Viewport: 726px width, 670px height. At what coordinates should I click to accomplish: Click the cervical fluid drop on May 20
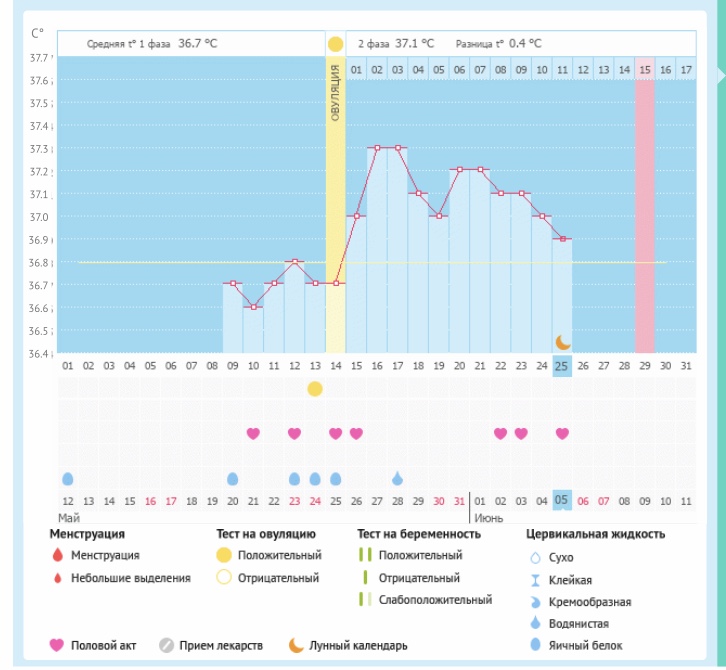point(232,478)
